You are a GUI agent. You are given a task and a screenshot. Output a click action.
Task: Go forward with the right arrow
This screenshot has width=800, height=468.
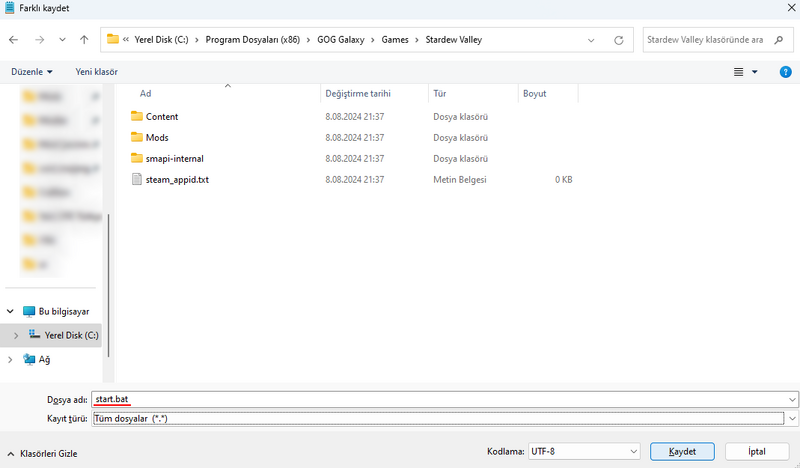(x=39, y=40)
